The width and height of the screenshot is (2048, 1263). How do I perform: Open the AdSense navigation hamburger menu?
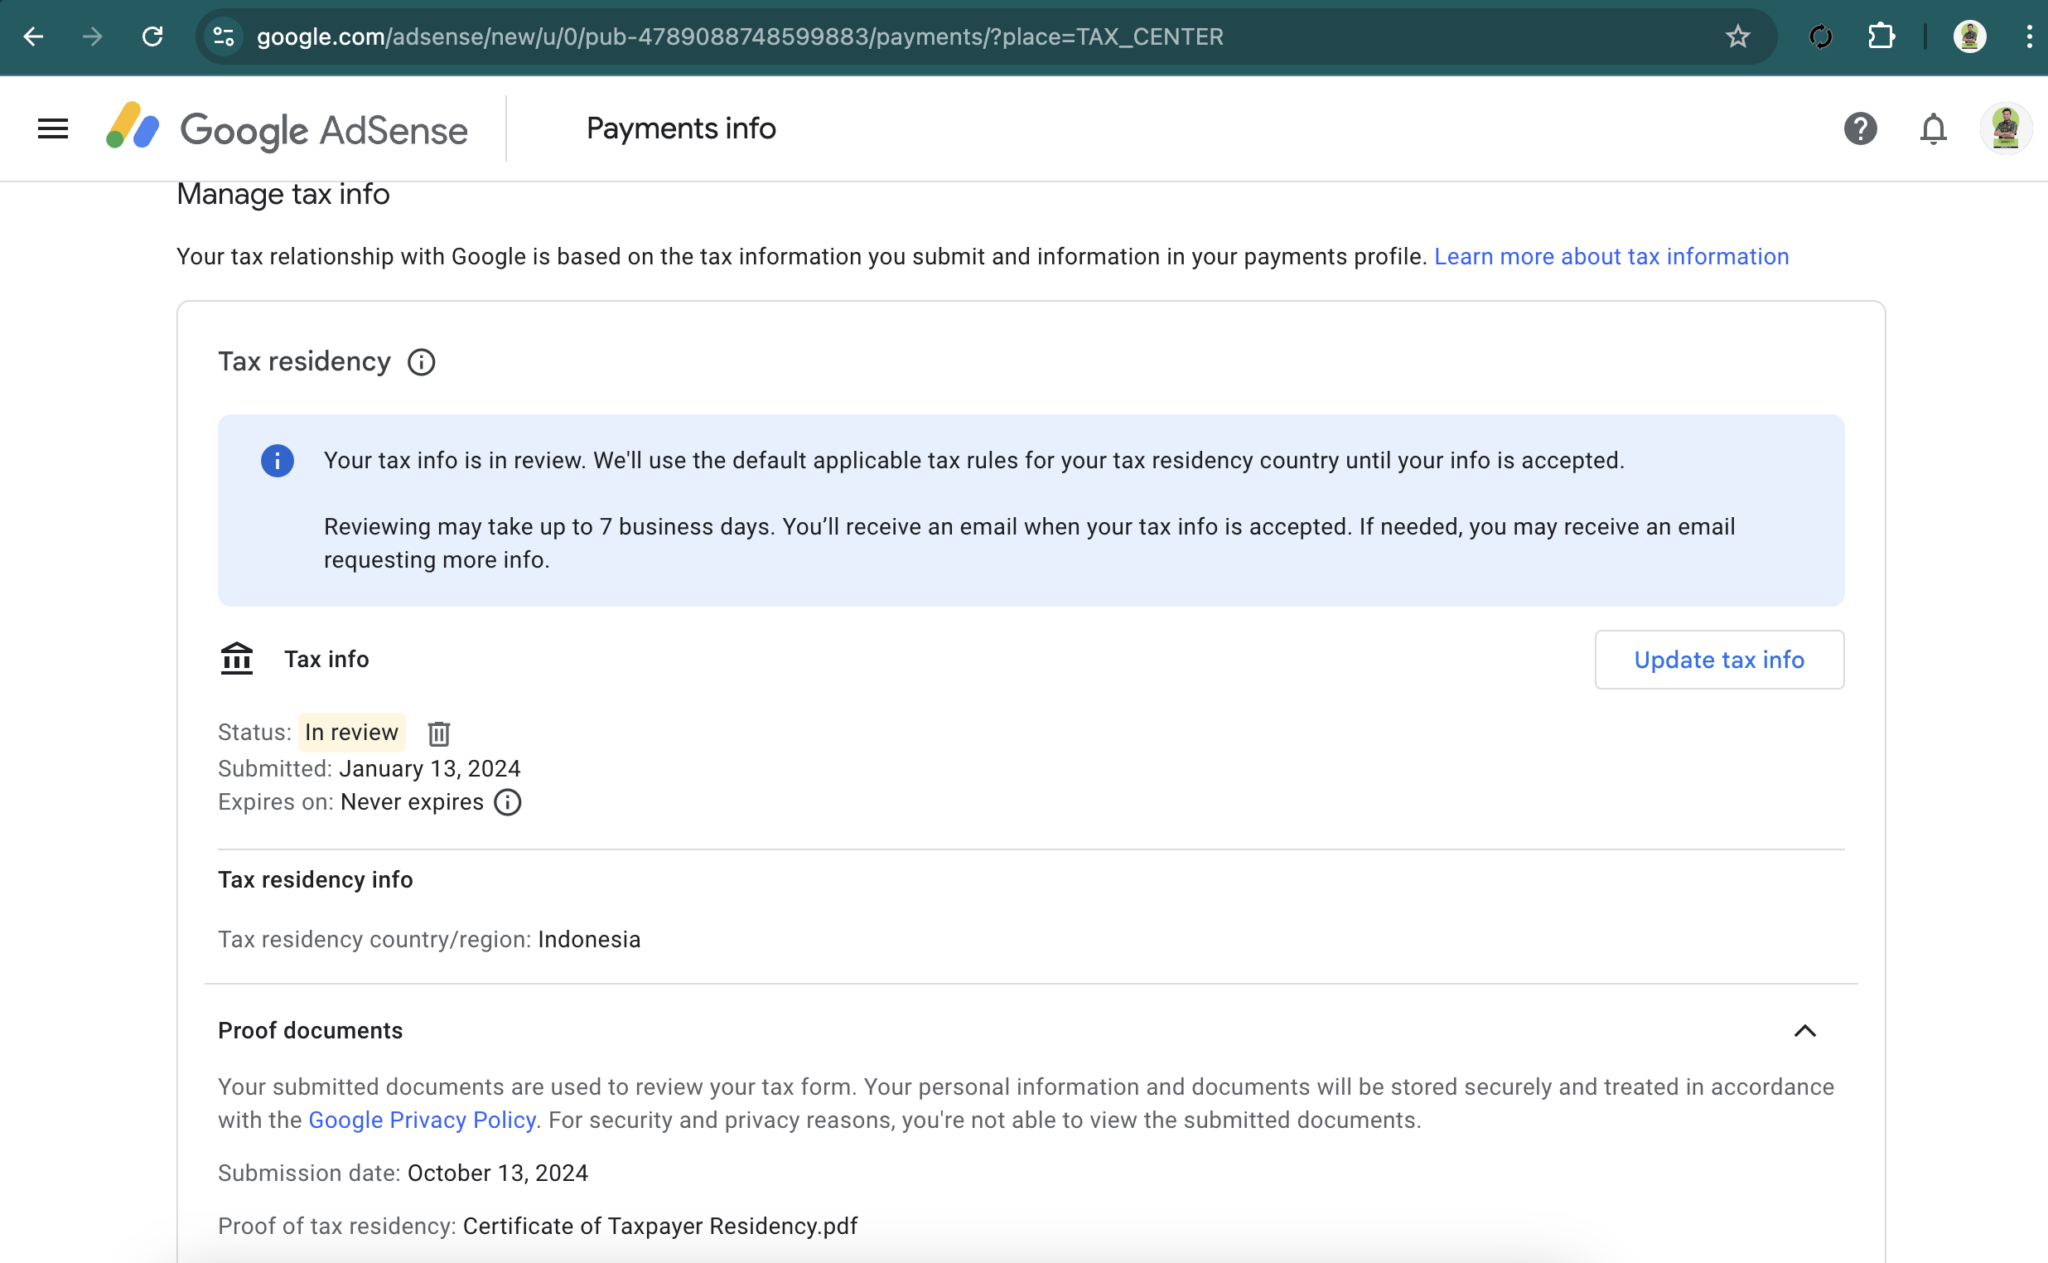click(x=52, y=128)
